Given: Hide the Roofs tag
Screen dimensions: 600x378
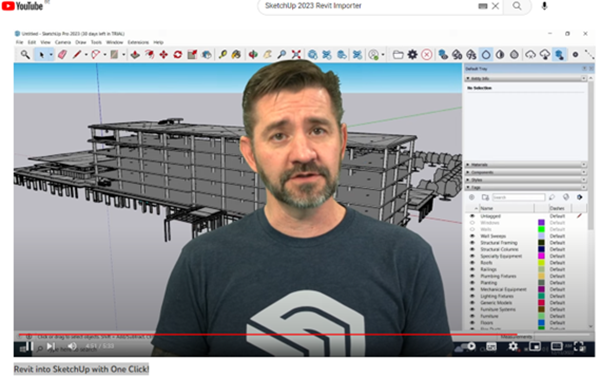Looking at the screenshot, I should pos(472,263).
